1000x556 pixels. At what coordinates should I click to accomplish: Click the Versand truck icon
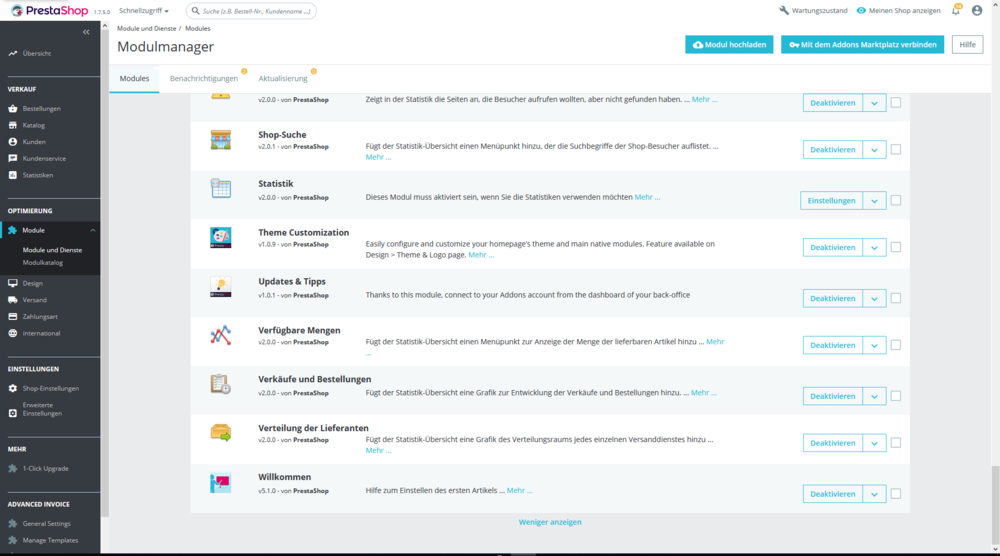(13, 300)
